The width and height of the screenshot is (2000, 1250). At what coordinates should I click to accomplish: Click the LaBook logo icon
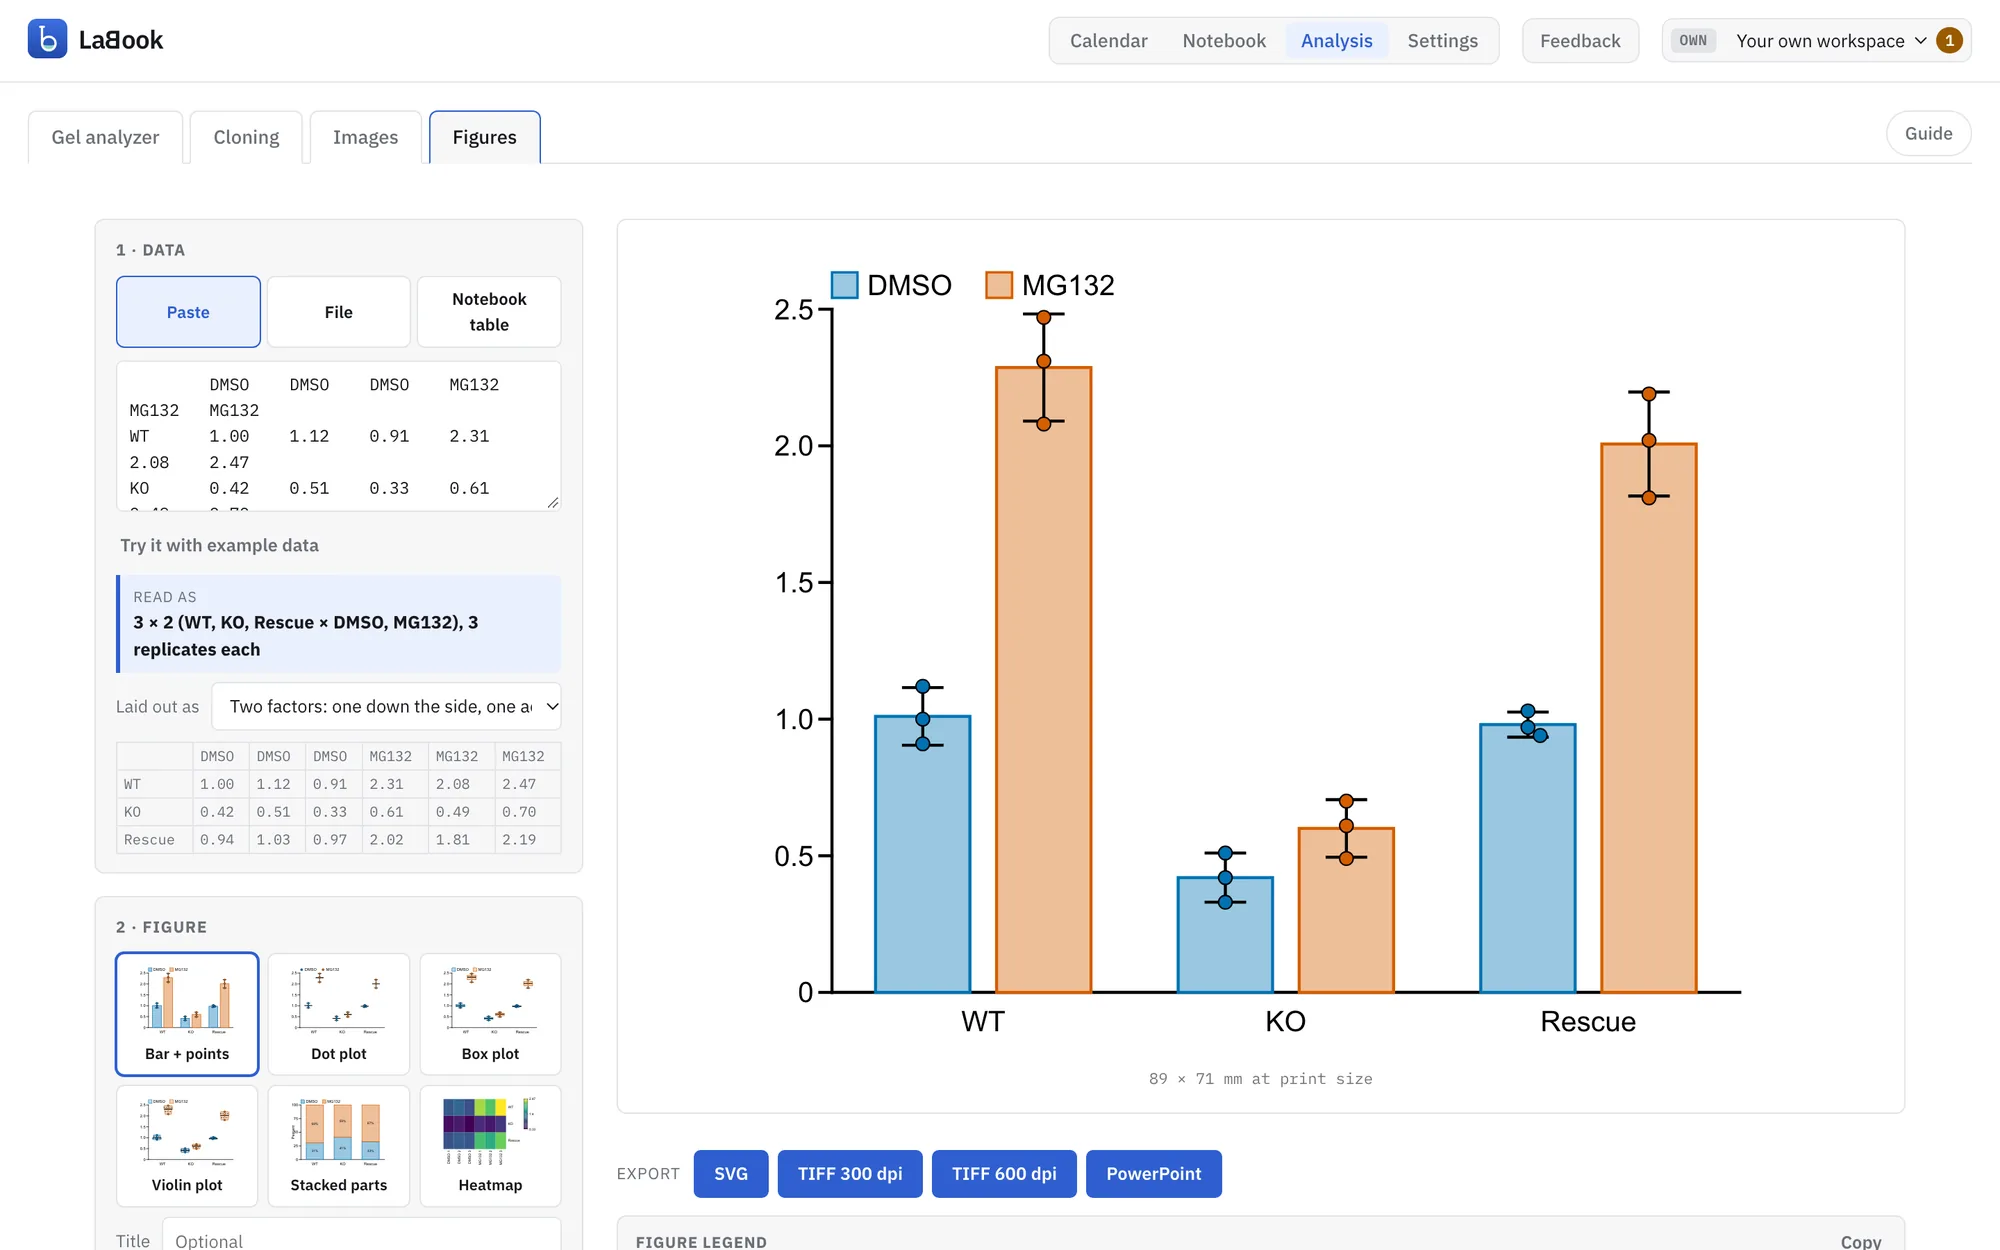(47, 40)
